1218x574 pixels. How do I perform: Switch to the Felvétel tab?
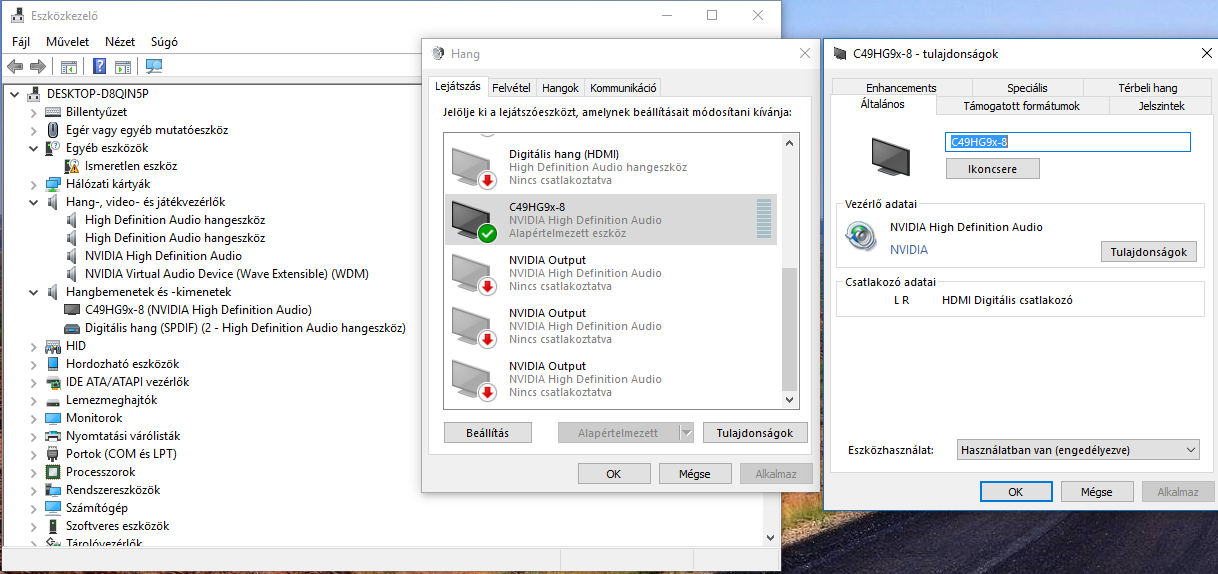pyautogui.click(x=512, y=88)
